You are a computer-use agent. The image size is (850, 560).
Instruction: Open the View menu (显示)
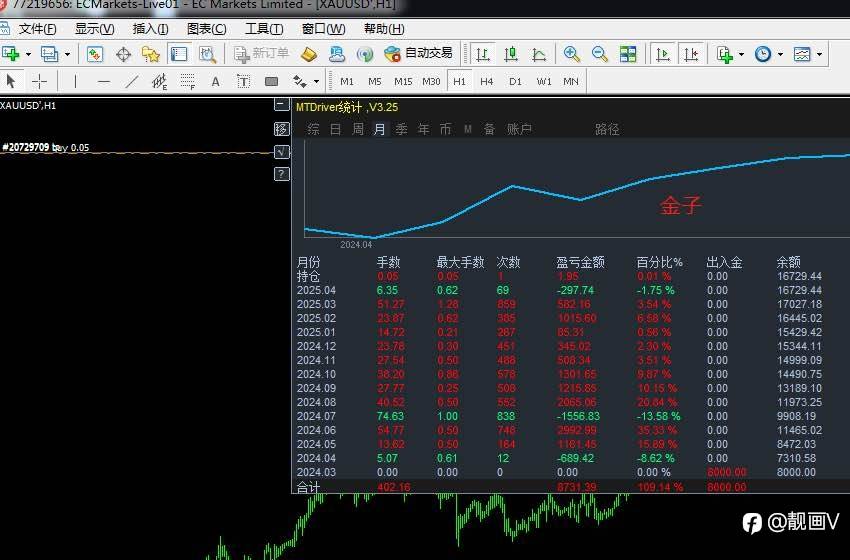pos(94,29)
